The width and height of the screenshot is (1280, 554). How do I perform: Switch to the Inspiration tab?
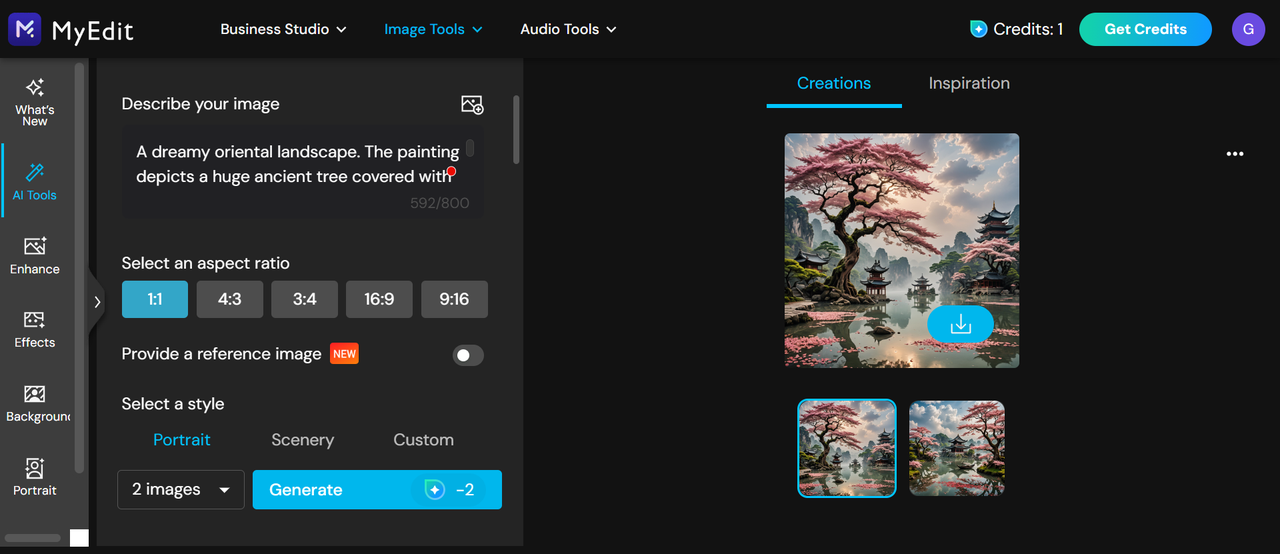pos(969,83)
